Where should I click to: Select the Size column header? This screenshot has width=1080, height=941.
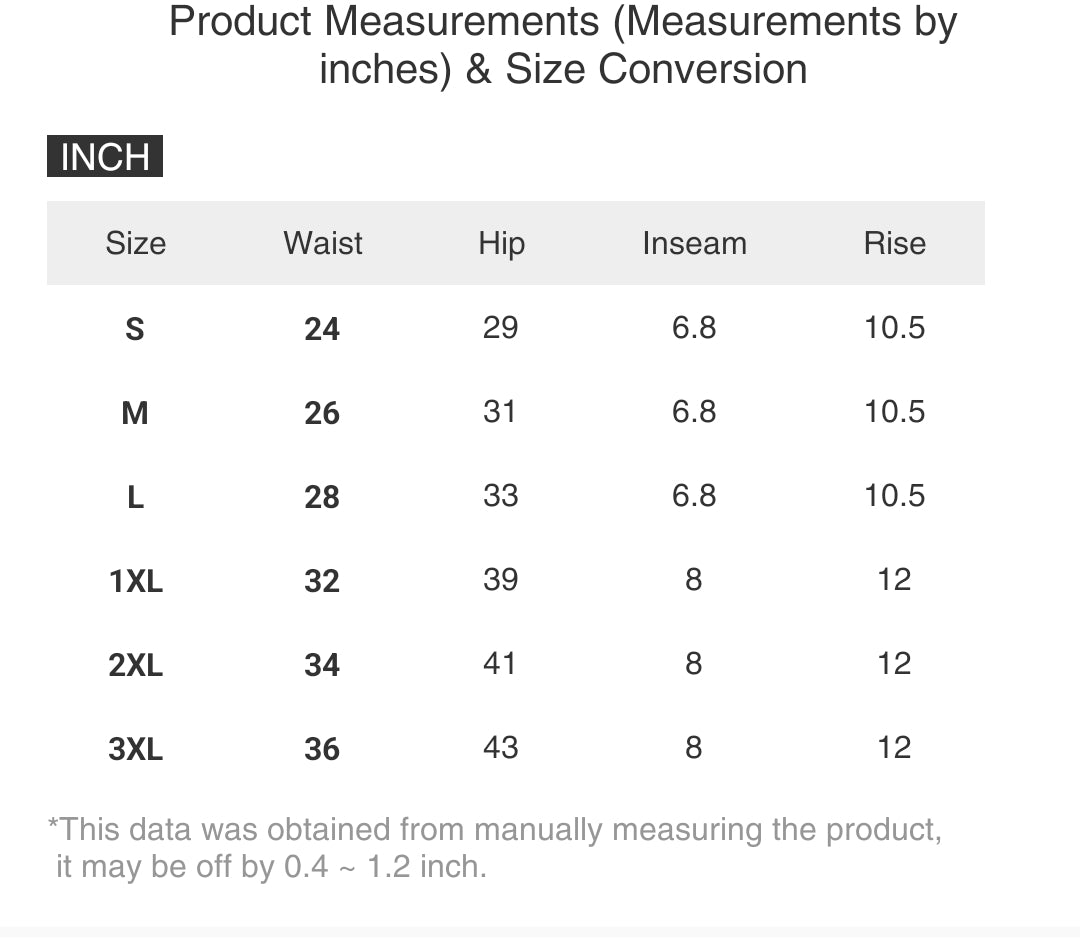coord(135,243)
